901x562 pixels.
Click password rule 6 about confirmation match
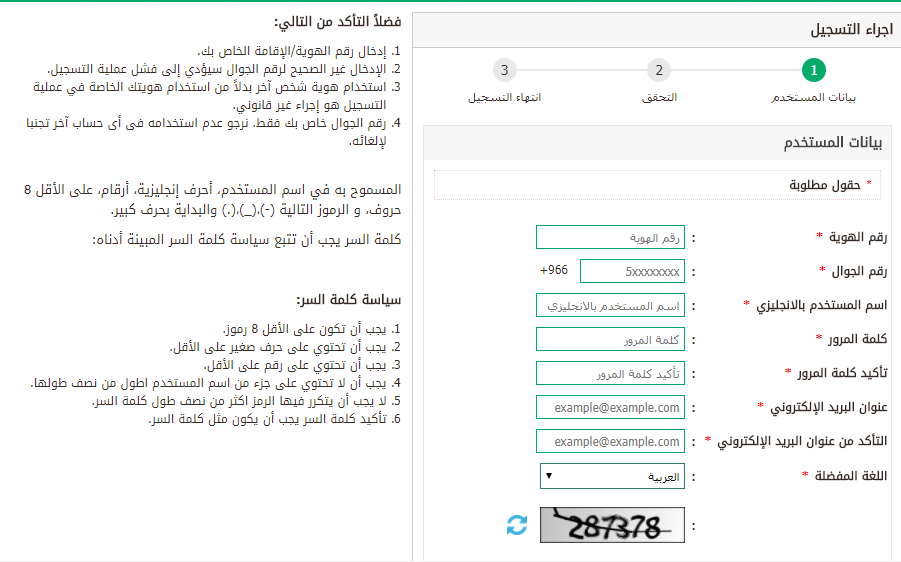(x=275, y=419)
